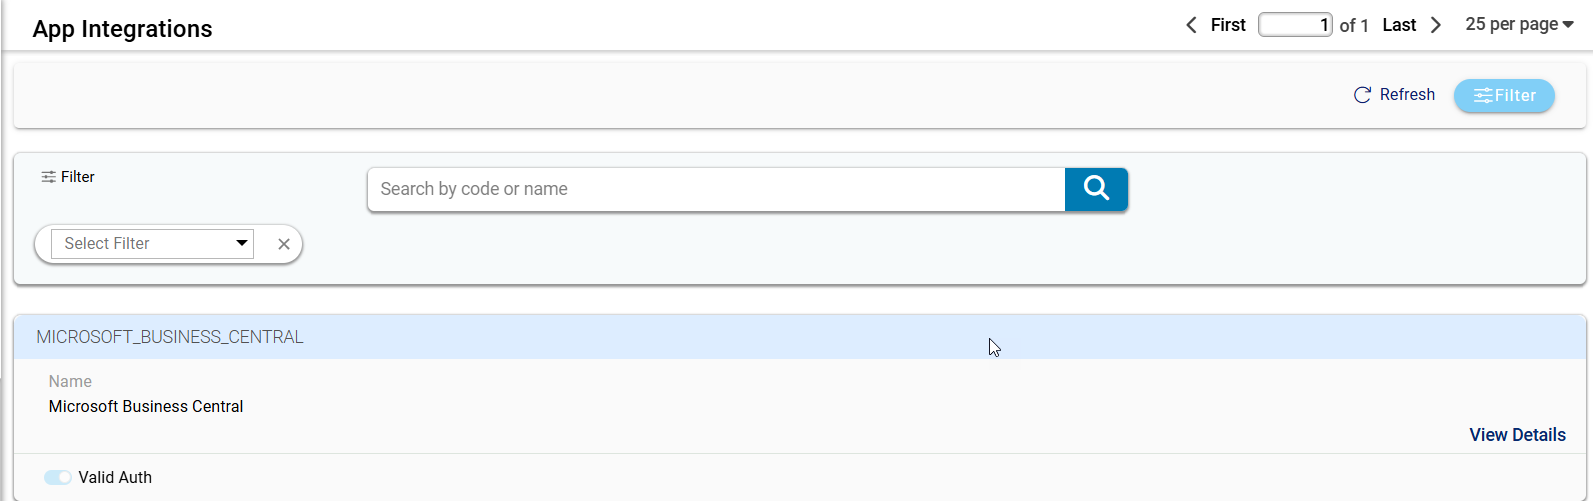Click the sliders icon beside the Filter label
The image size is (1593, 501).
point(48,177)
